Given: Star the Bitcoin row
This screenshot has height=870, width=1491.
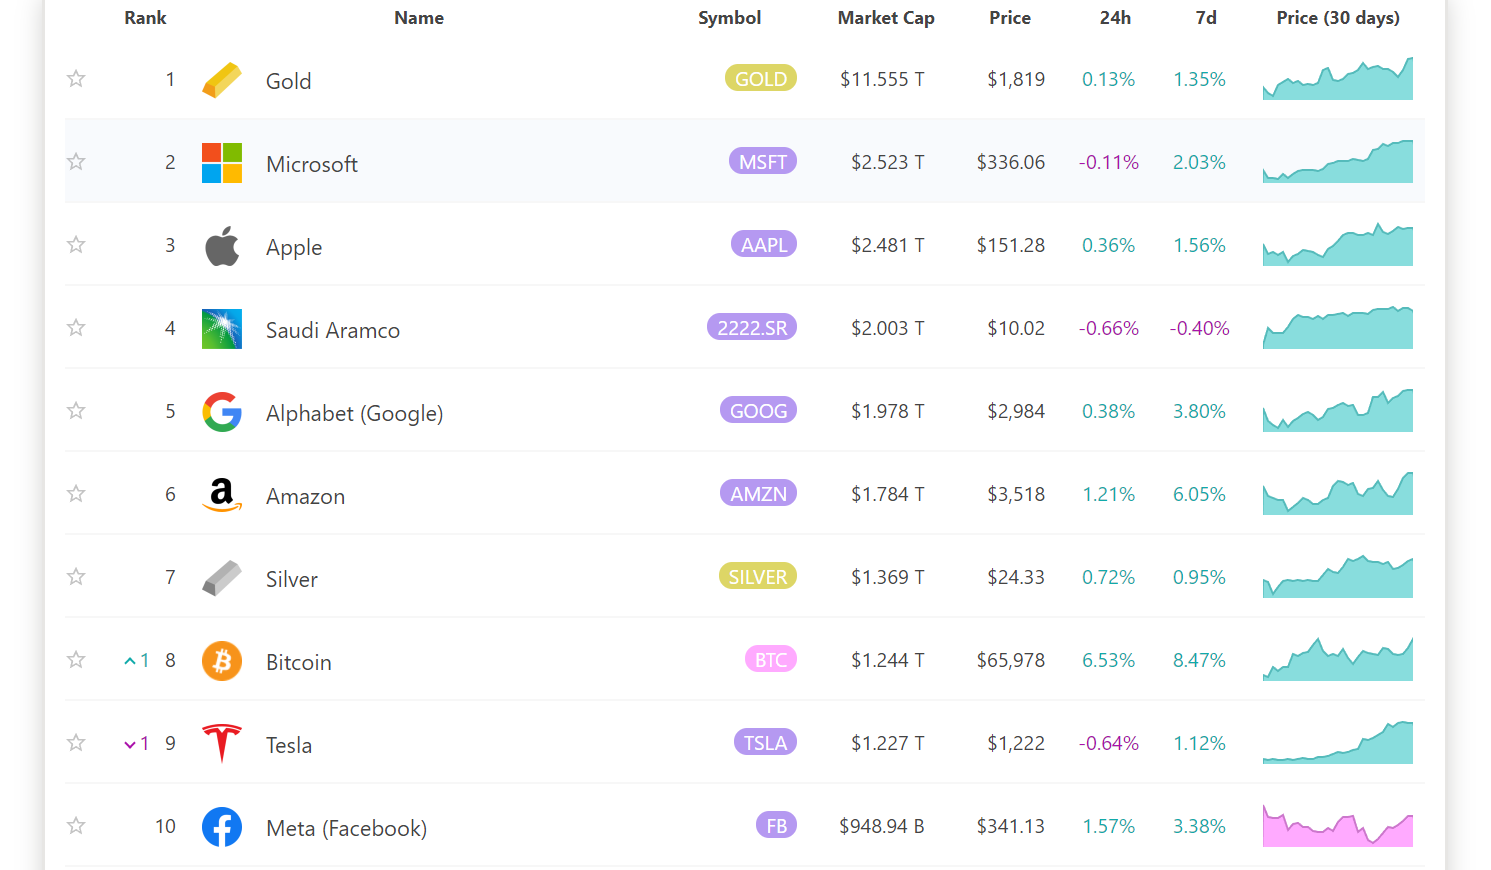Looking at the screenshot, I should click(75, 659).
